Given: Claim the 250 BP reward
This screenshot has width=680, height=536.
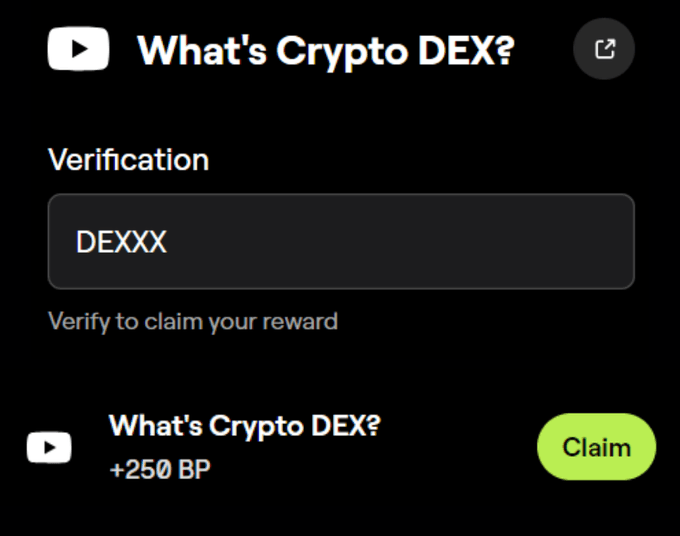Looking at the screenshot, I should click(596, 446).
